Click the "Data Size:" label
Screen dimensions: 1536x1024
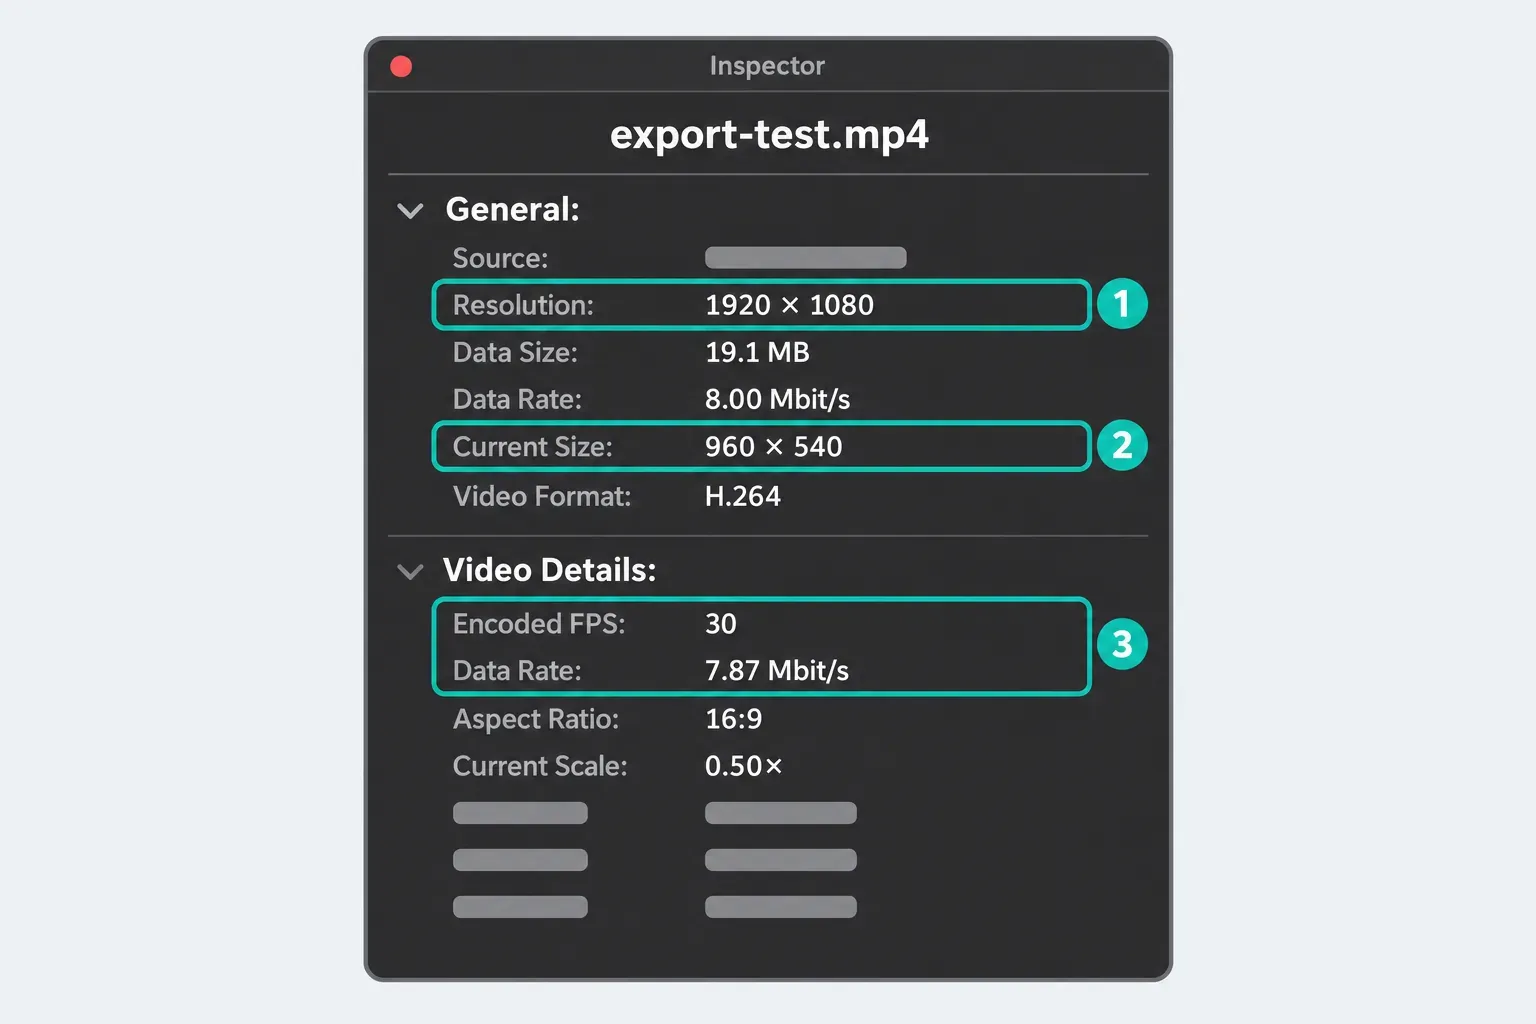pyautogui.click(x=515, y=352)
